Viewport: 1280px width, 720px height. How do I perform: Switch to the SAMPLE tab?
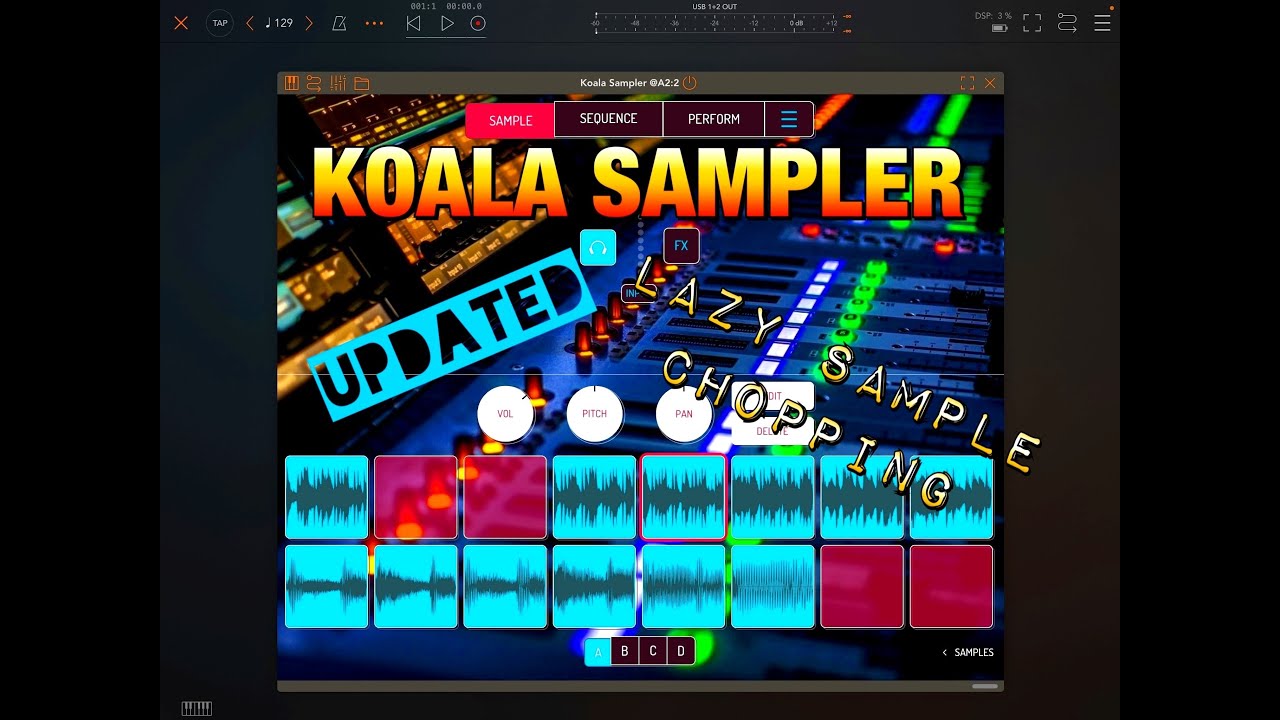coord(510,120)
